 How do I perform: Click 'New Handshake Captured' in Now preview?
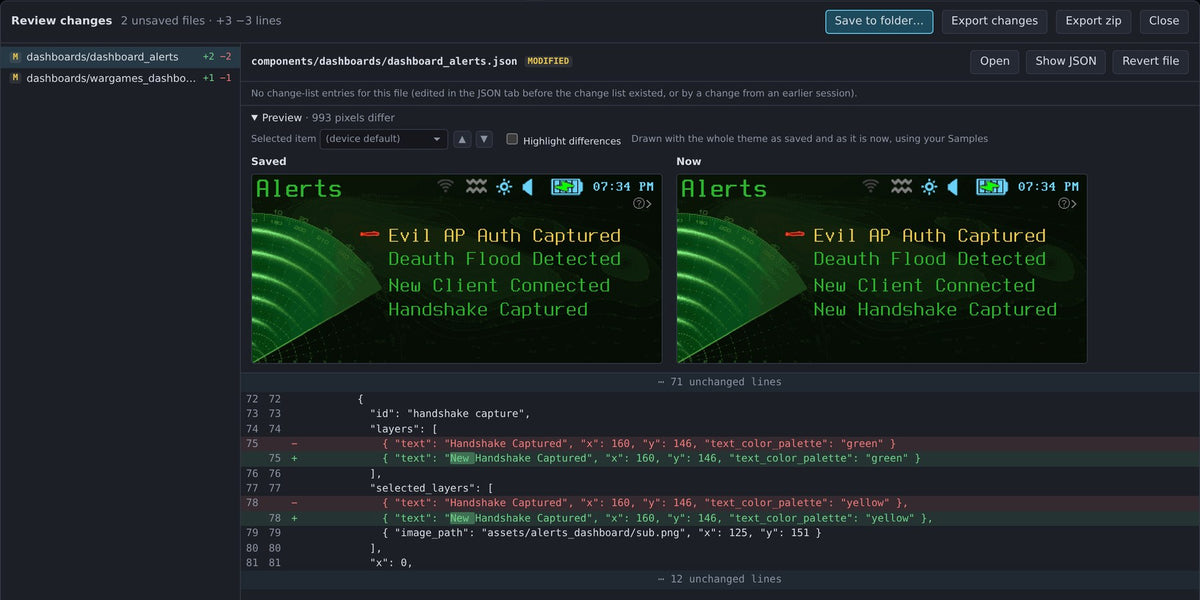935,310
